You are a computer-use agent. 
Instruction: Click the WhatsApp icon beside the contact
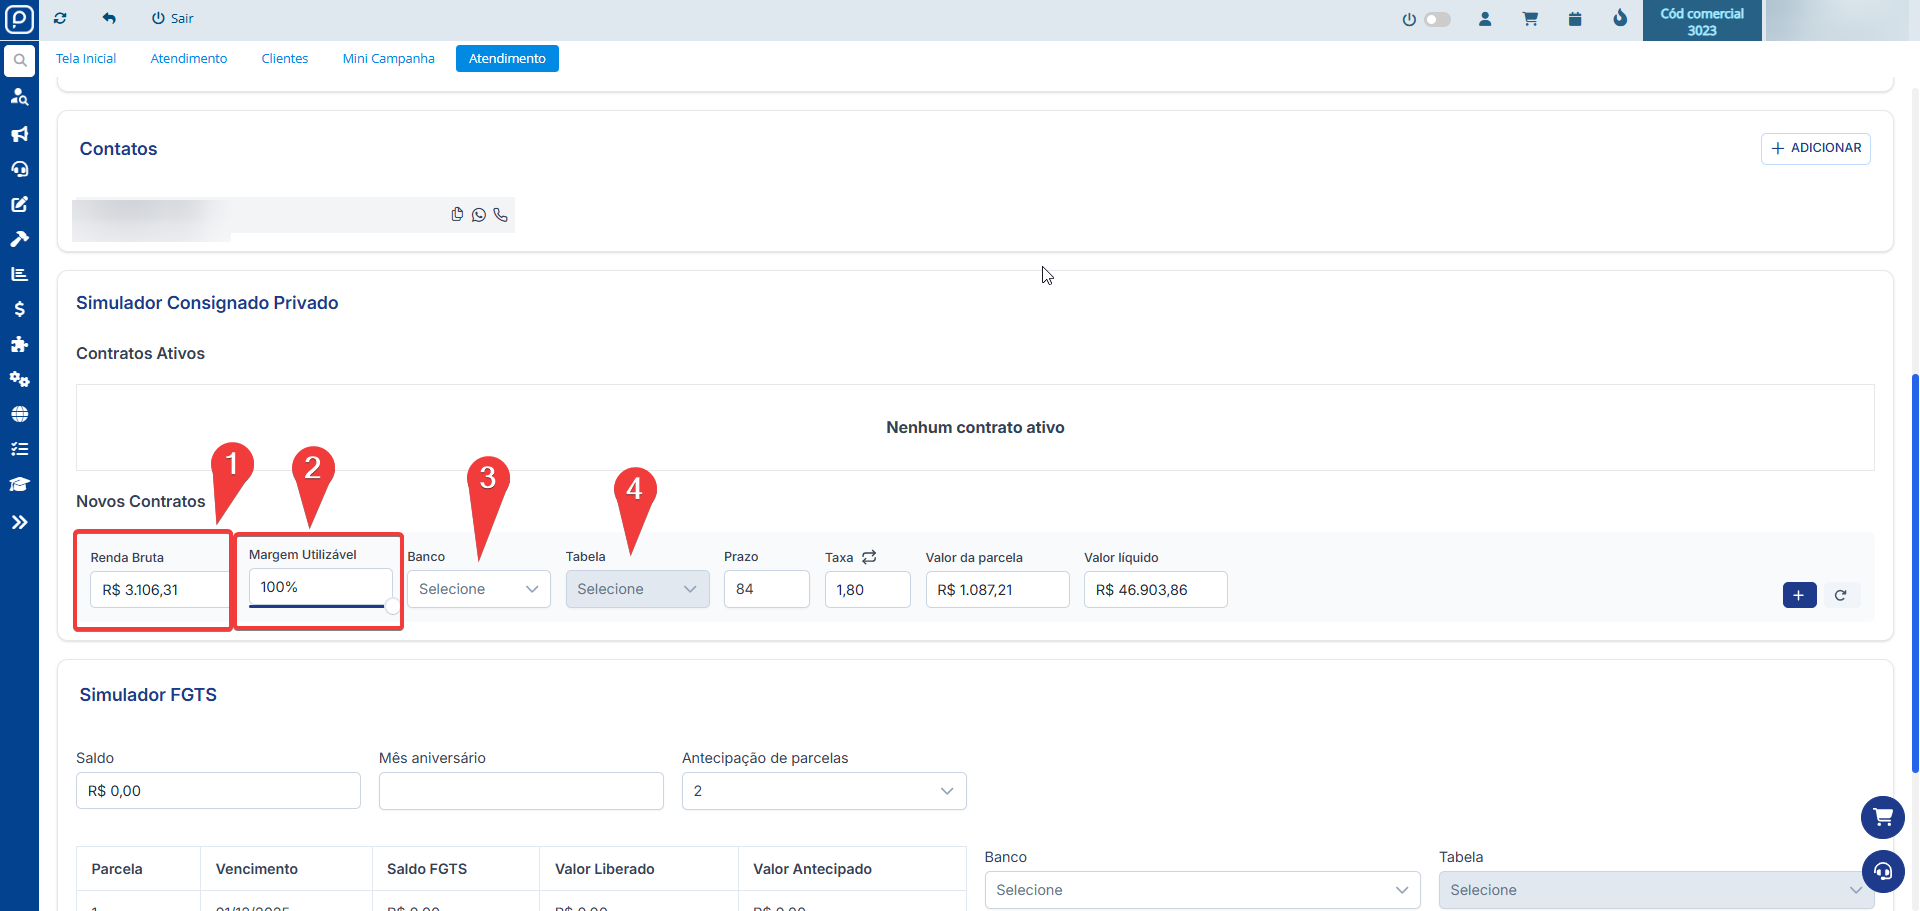click(479, 215)
